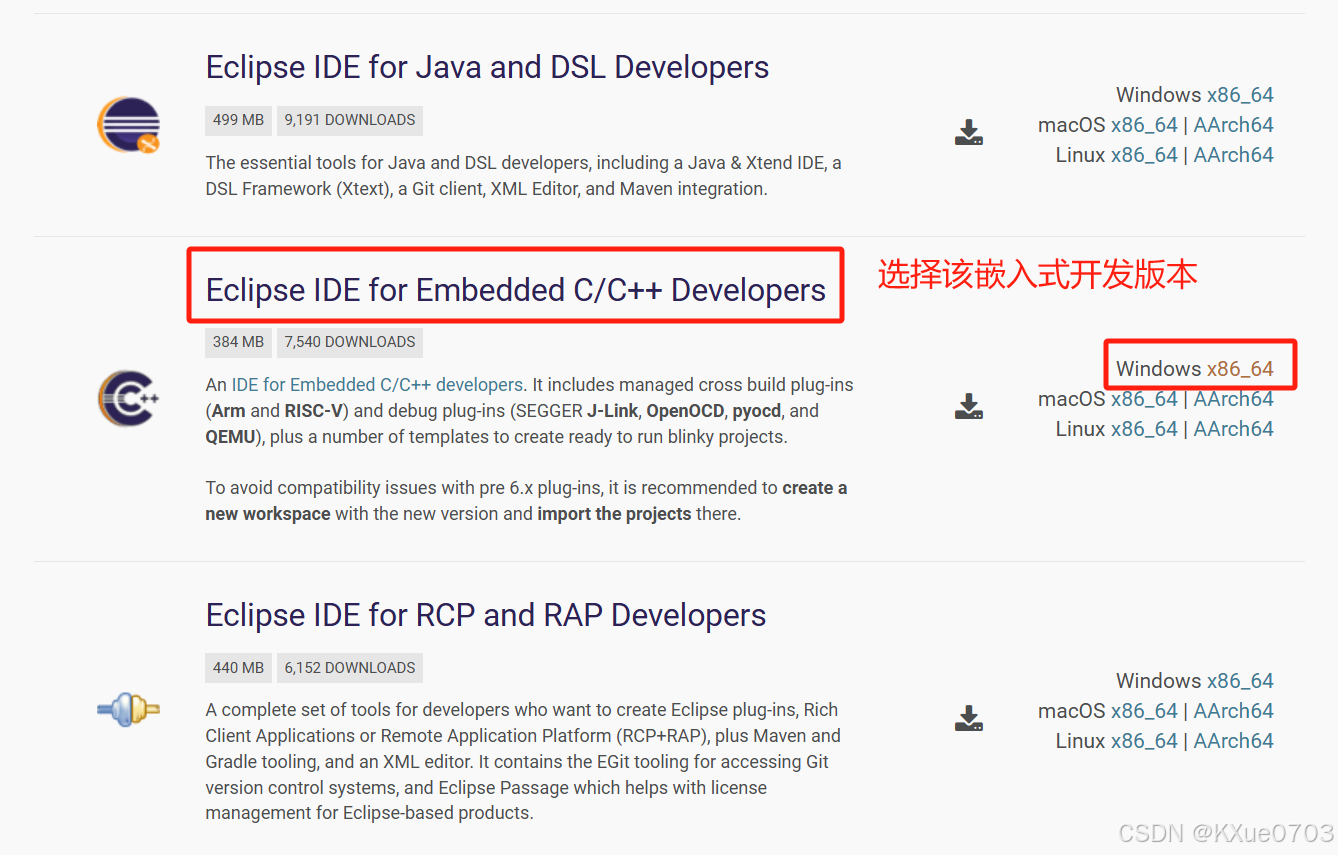This screenshot has width=1338, height=855.
Task: Click the 'QEMU' bold text
Action: pyautogui.click(x=230, y=437)
